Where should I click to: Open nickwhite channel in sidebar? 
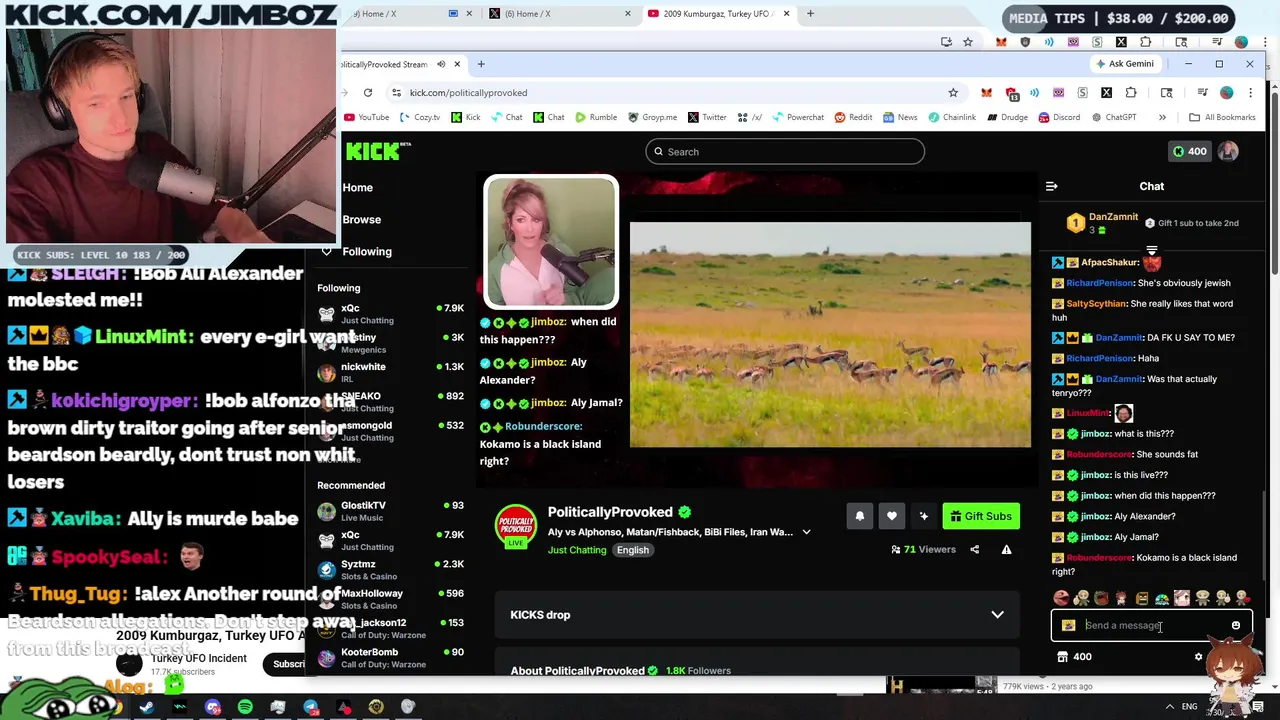tap(390, 372)
